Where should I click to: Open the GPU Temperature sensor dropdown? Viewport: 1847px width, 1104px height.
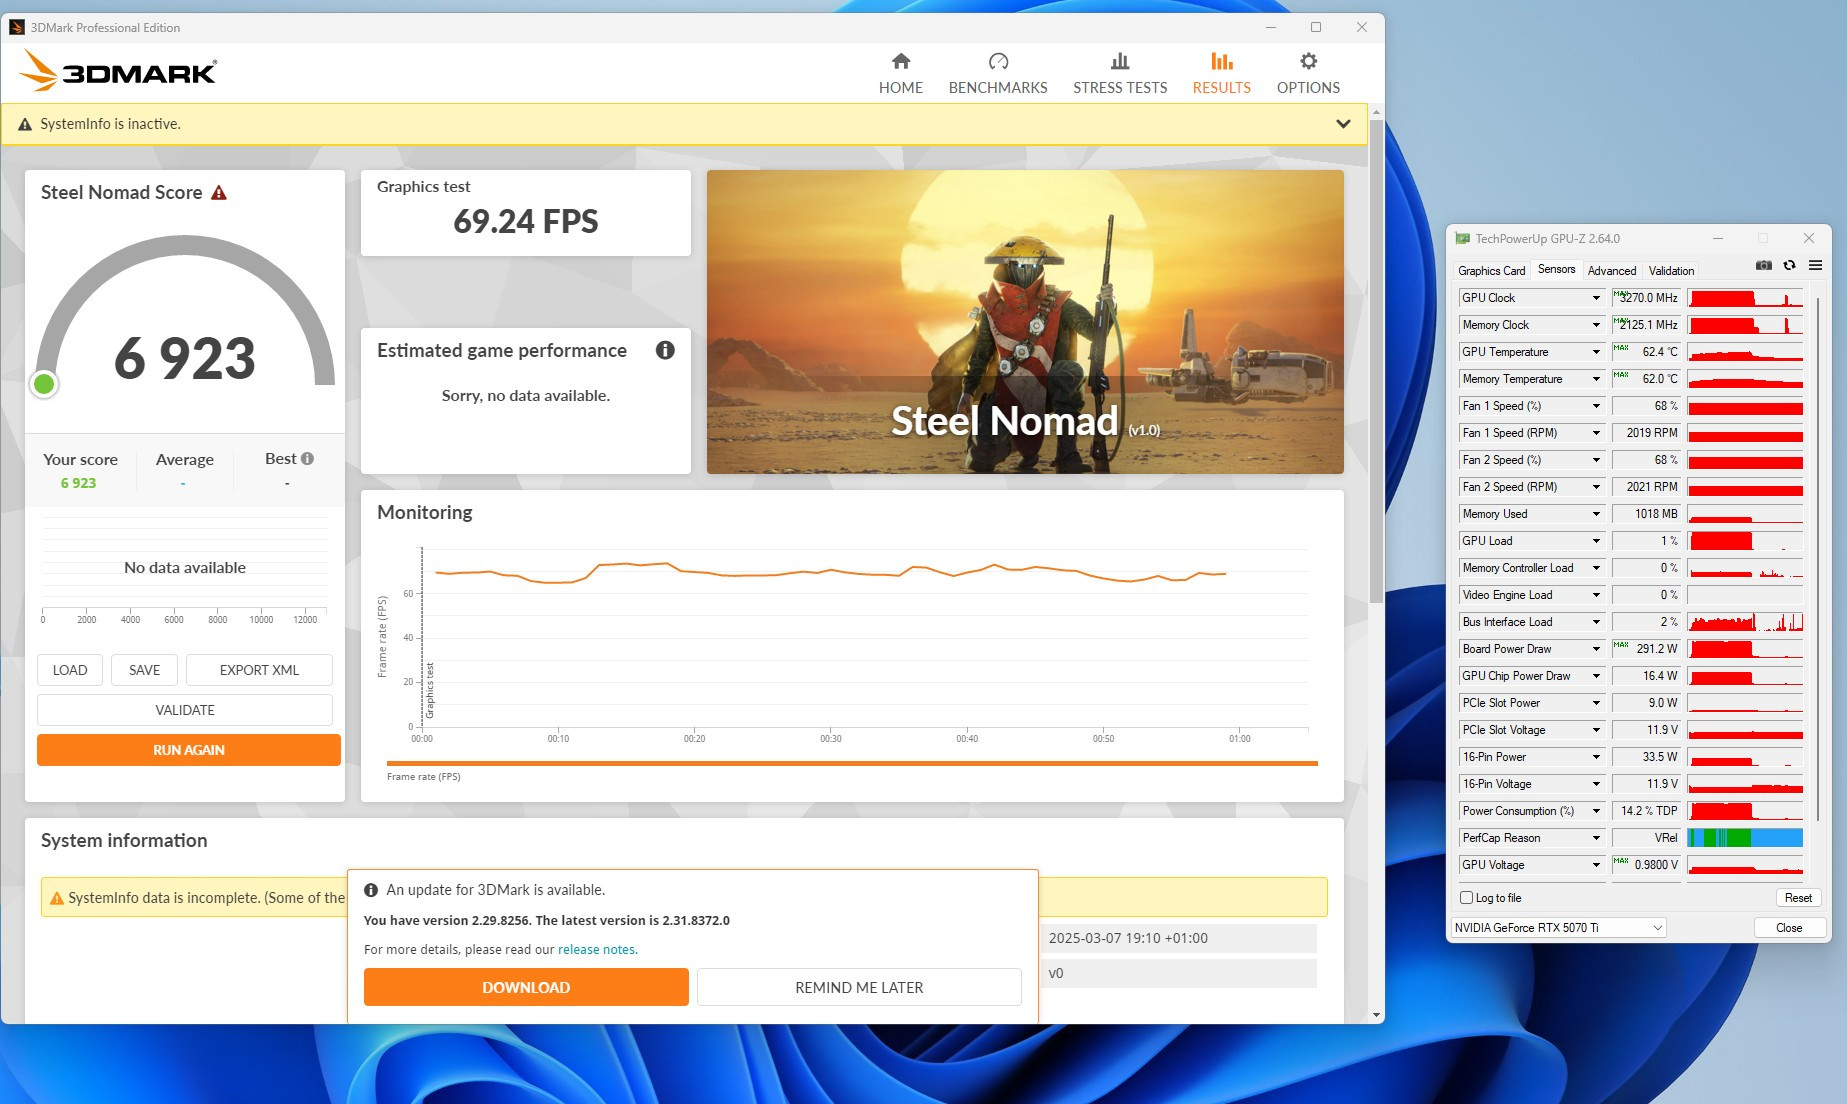click(x=1596, y=352)
